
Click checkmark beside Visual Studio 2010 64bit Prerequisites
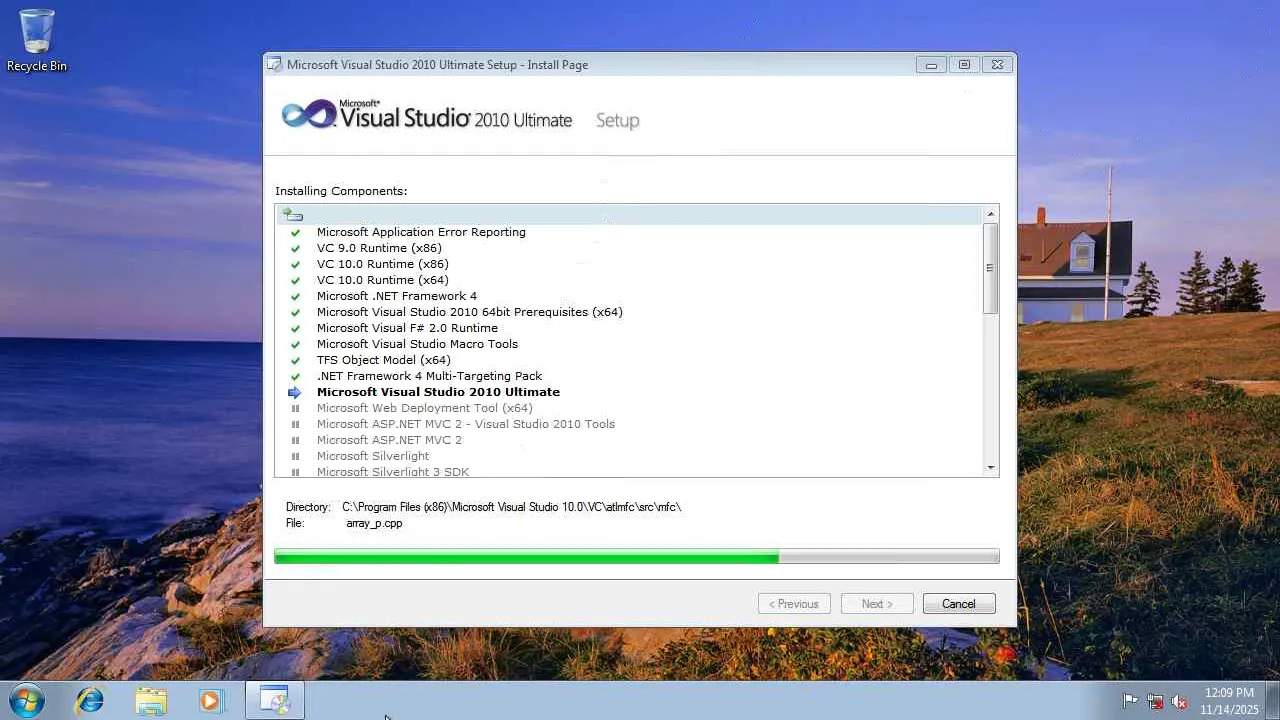pos(295,312)
